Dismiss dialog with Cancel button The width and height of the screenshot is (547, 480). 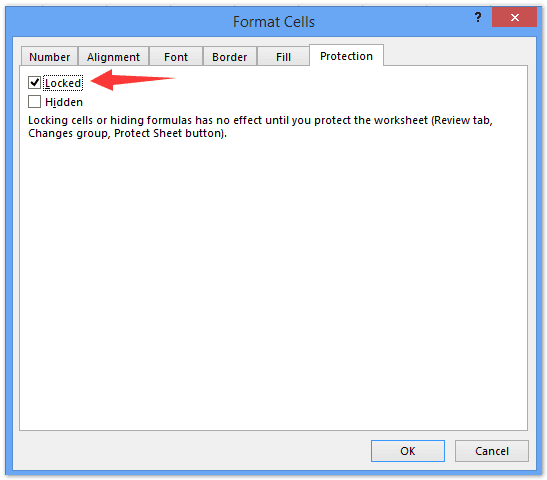[492, 451]
